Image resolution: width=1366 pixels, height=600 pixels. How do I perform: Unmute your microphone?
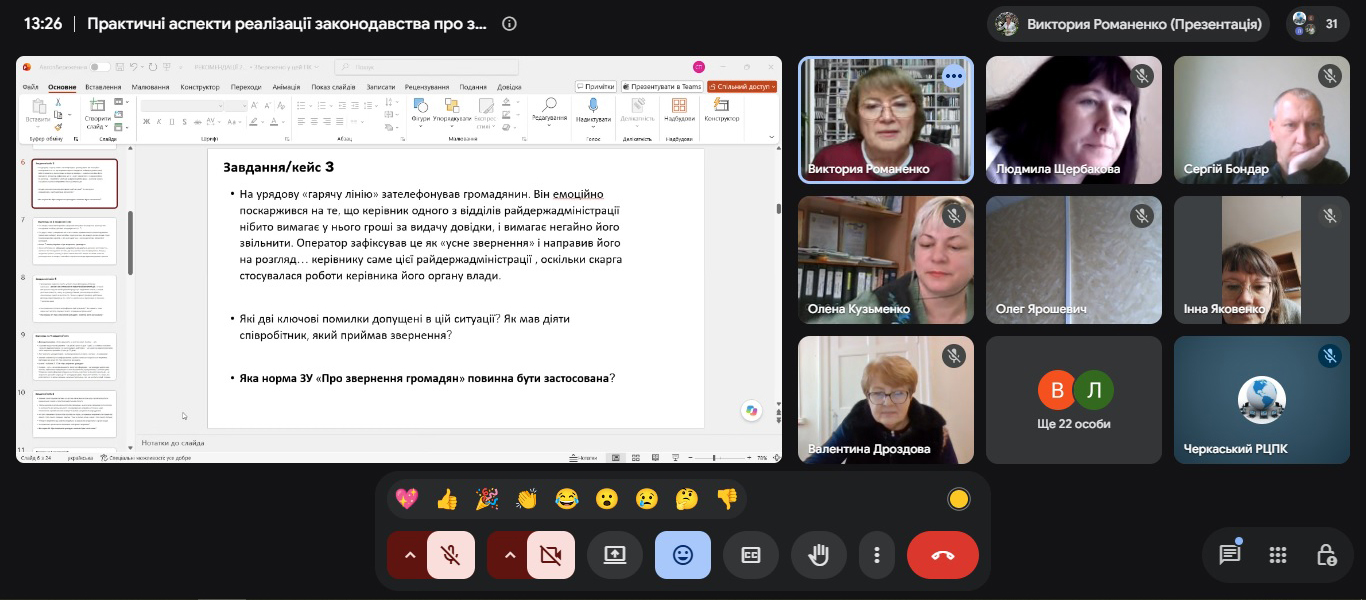coord(451,555)
